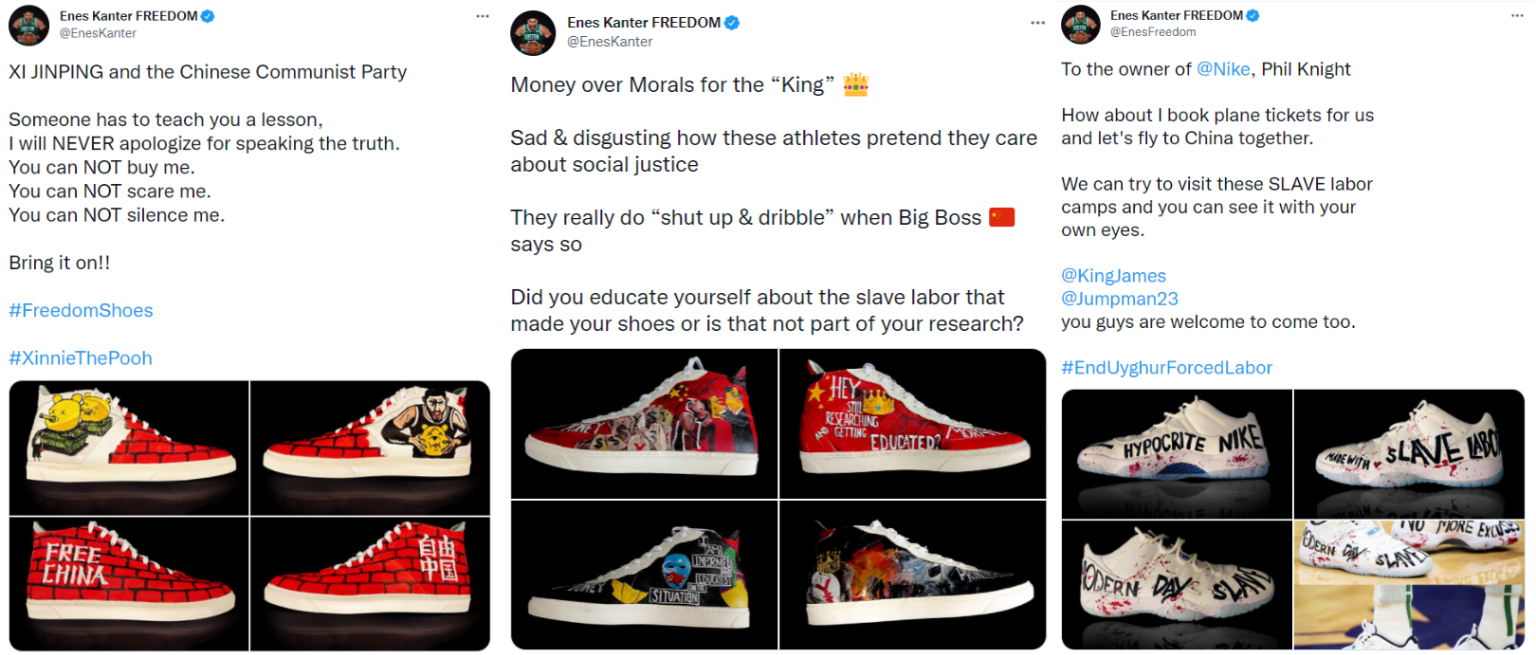Viewport: 1536px width, 655px height.
Task: Click the profile avatar on the XI JINPING tweet
Action: (29, 25)
